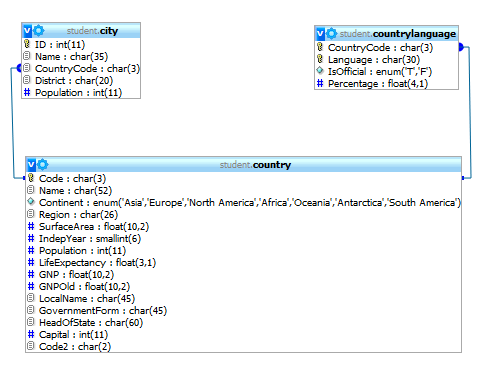Image resolution: width=479 pixels, height=374 pixels.
Task: Click numeric hash icon beside LifeExpectancy
Action: [31, 262]
